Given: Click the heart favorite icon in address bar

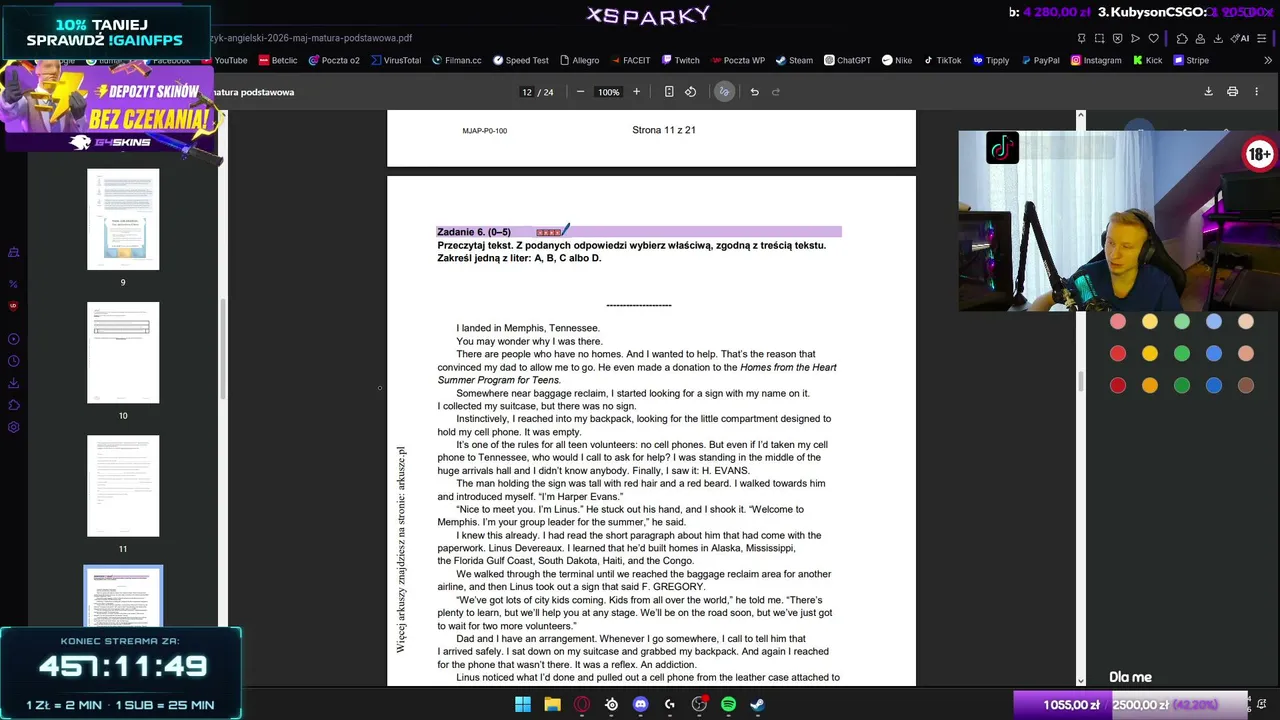Looking at the screenshot, I should coord(1153,38).
